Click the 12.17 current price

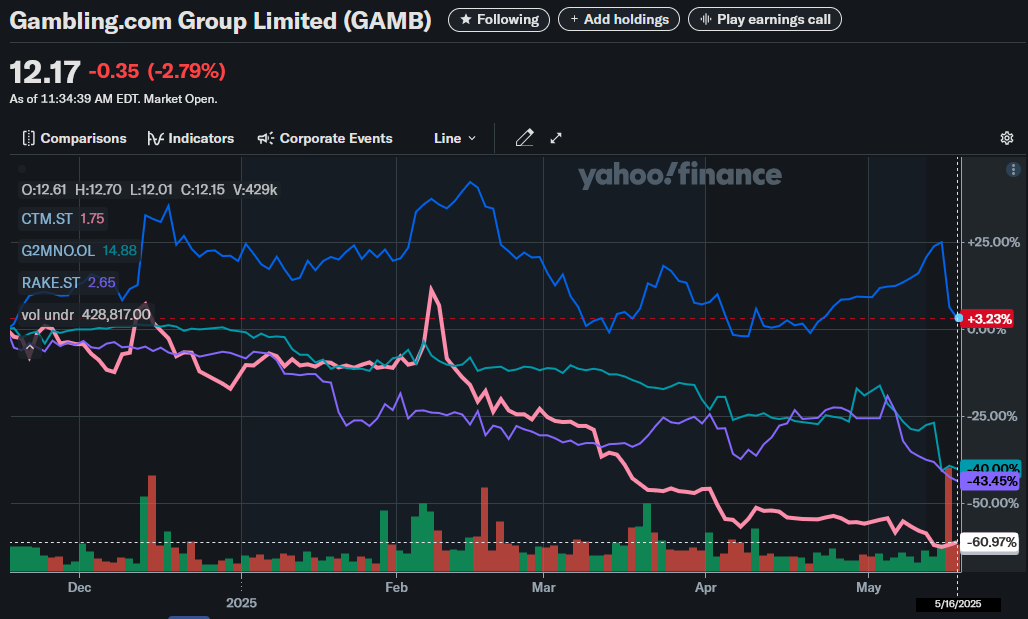pos(45,71)
